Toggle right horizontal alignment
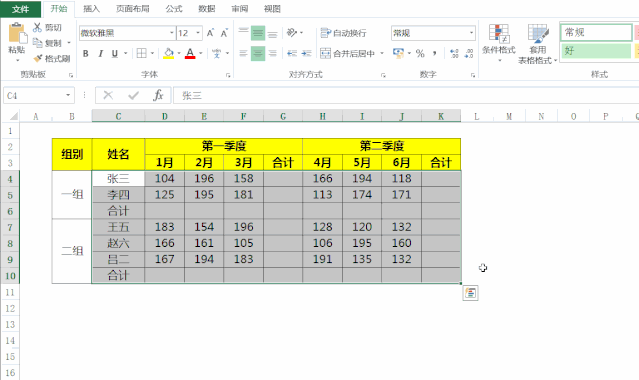Image resolution: width=639 pixels, height=380 pixels. click(x=272, y=53)
